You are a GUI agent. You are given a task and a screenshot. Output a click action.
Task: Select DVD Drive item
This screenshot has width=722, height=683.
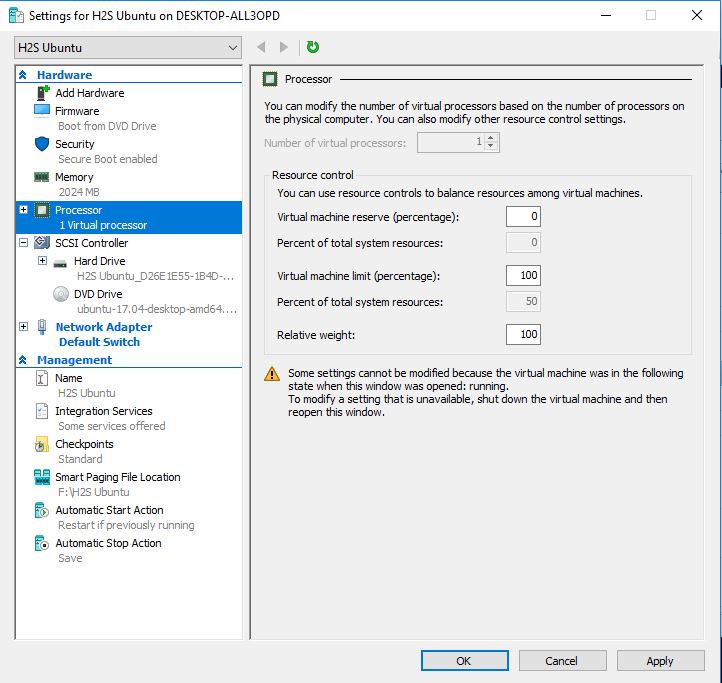pyautogui.click(x=98, y=294)
